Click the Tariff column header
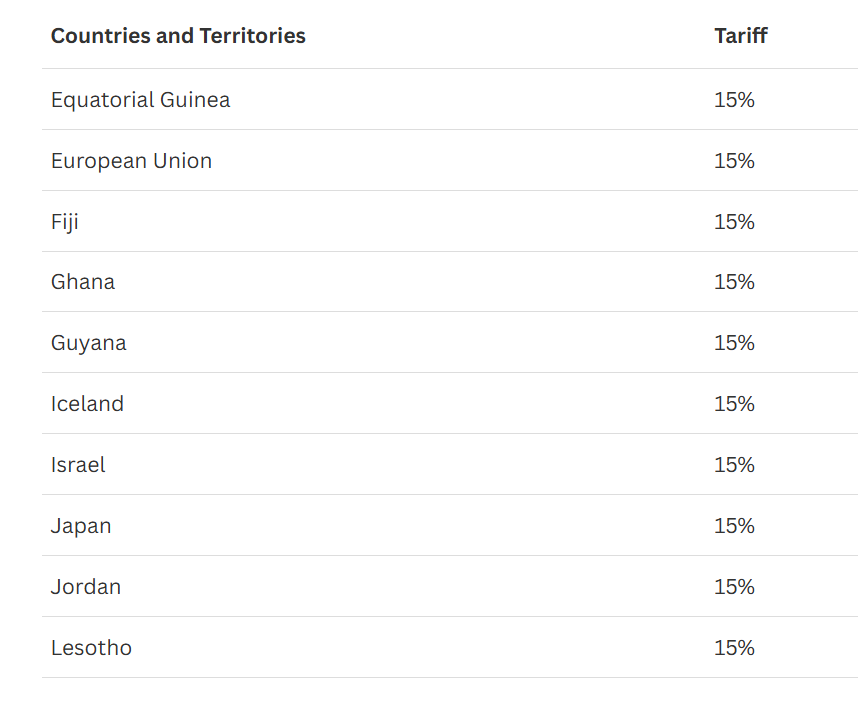Viewport: 858px width, 709px height. pos(741,36)
